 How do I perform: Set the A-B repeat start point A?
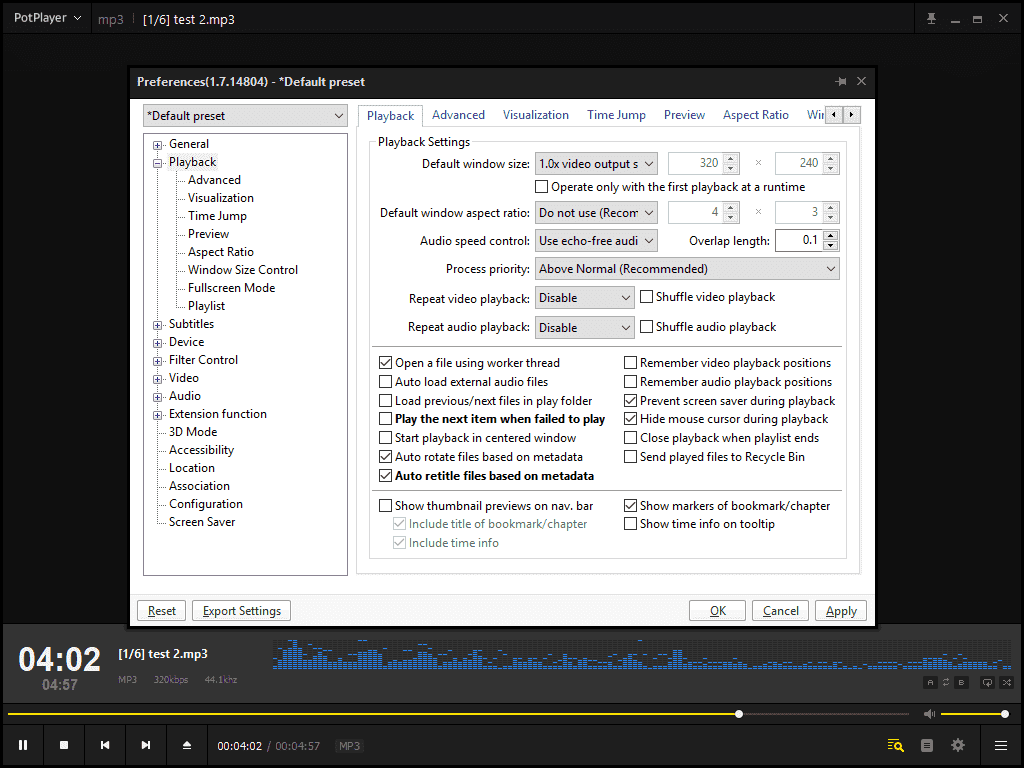coord(931,682)
